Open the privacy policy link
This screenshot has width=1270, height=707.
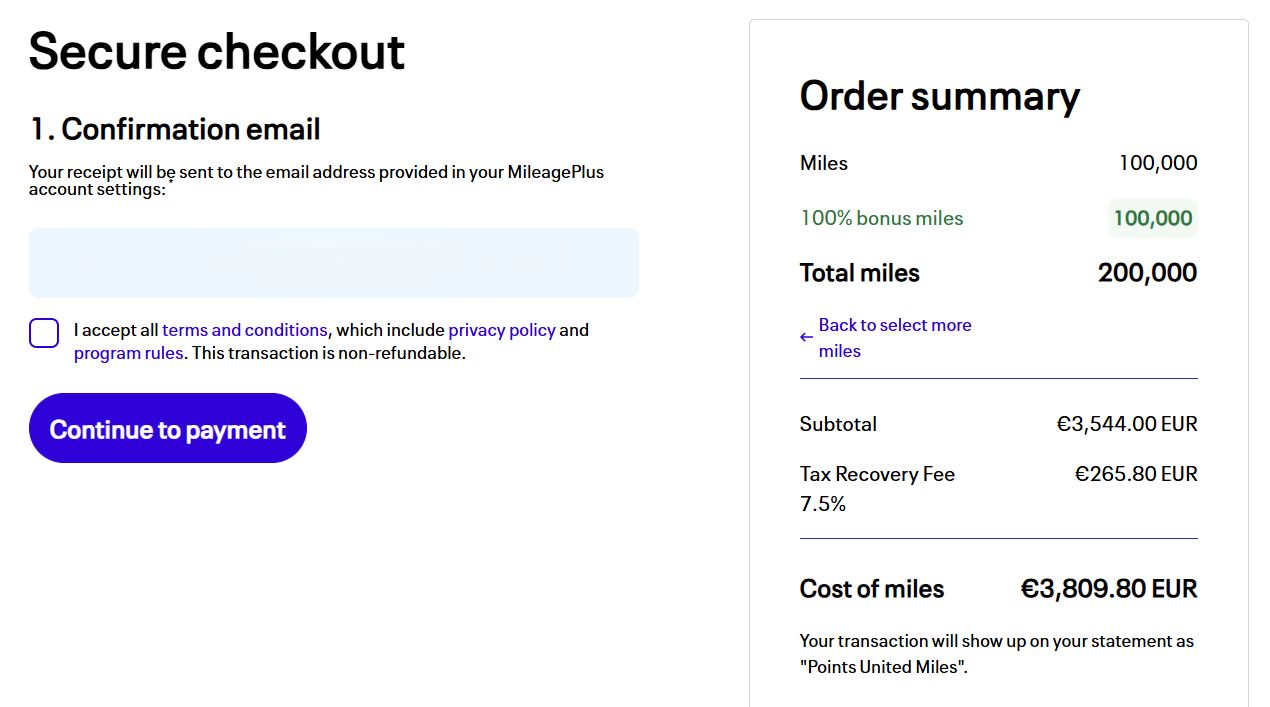502,330
